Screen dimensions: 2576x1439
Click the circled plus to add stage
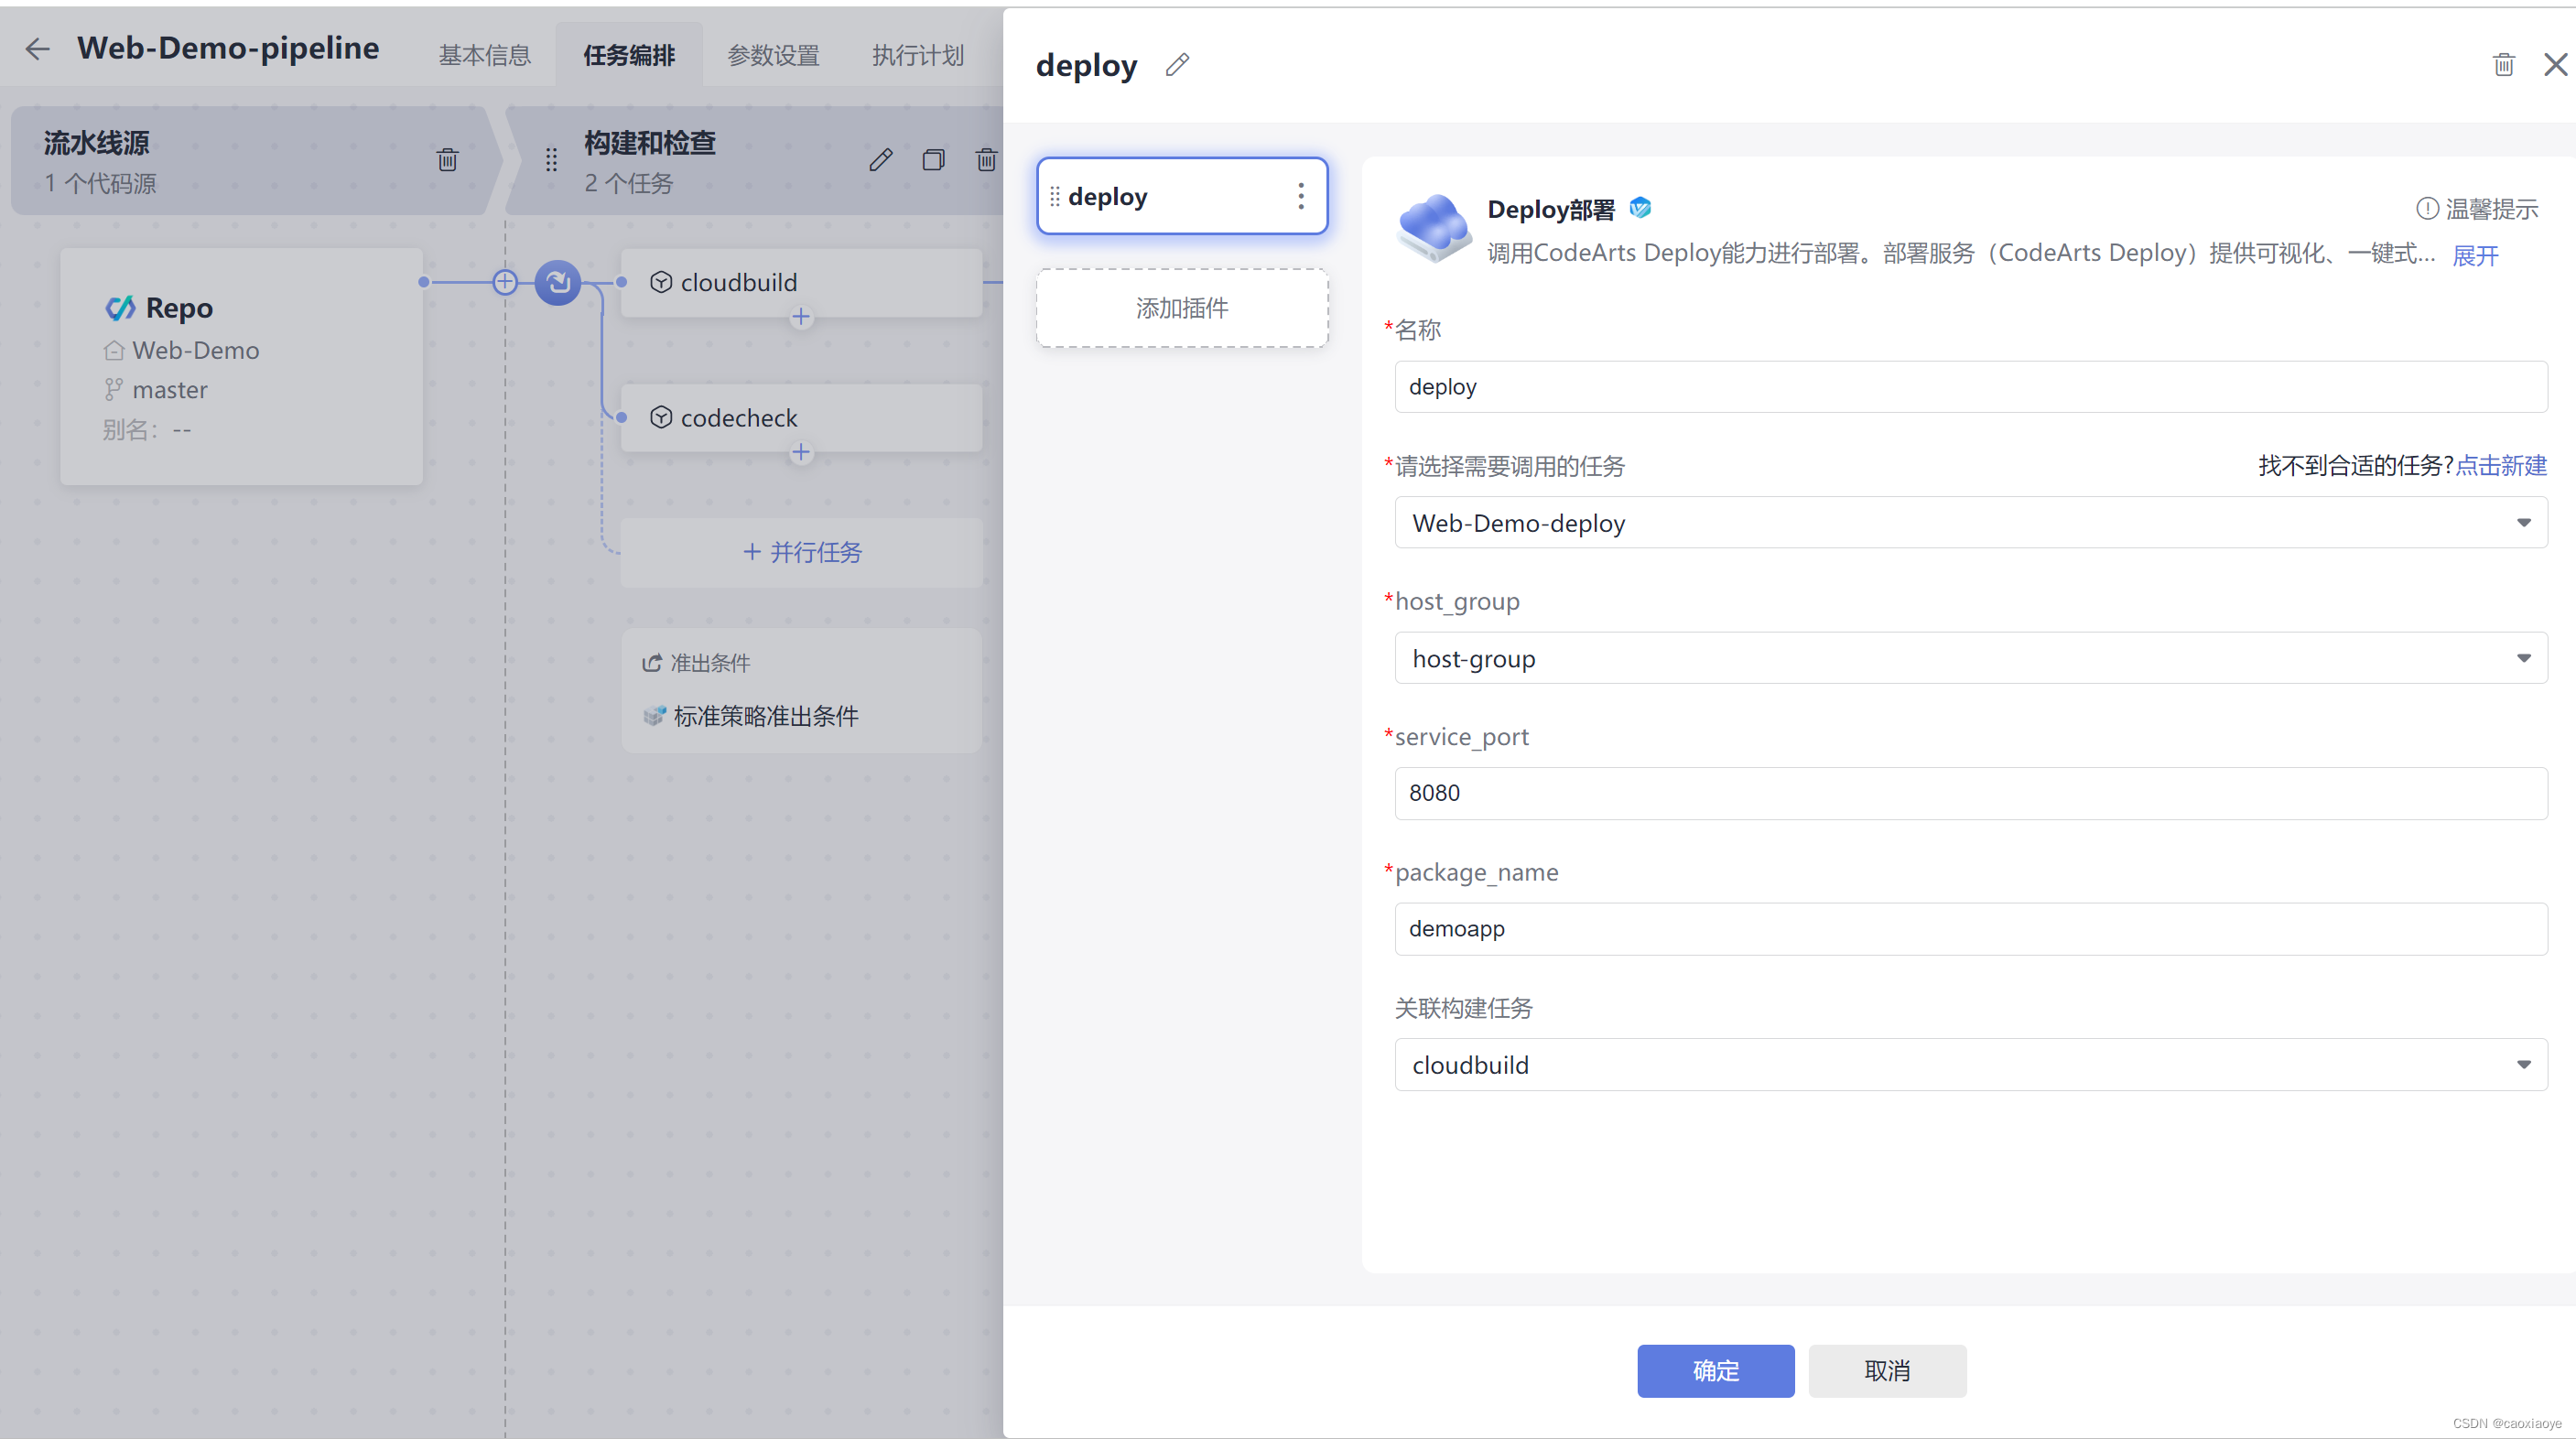point(505,282)
